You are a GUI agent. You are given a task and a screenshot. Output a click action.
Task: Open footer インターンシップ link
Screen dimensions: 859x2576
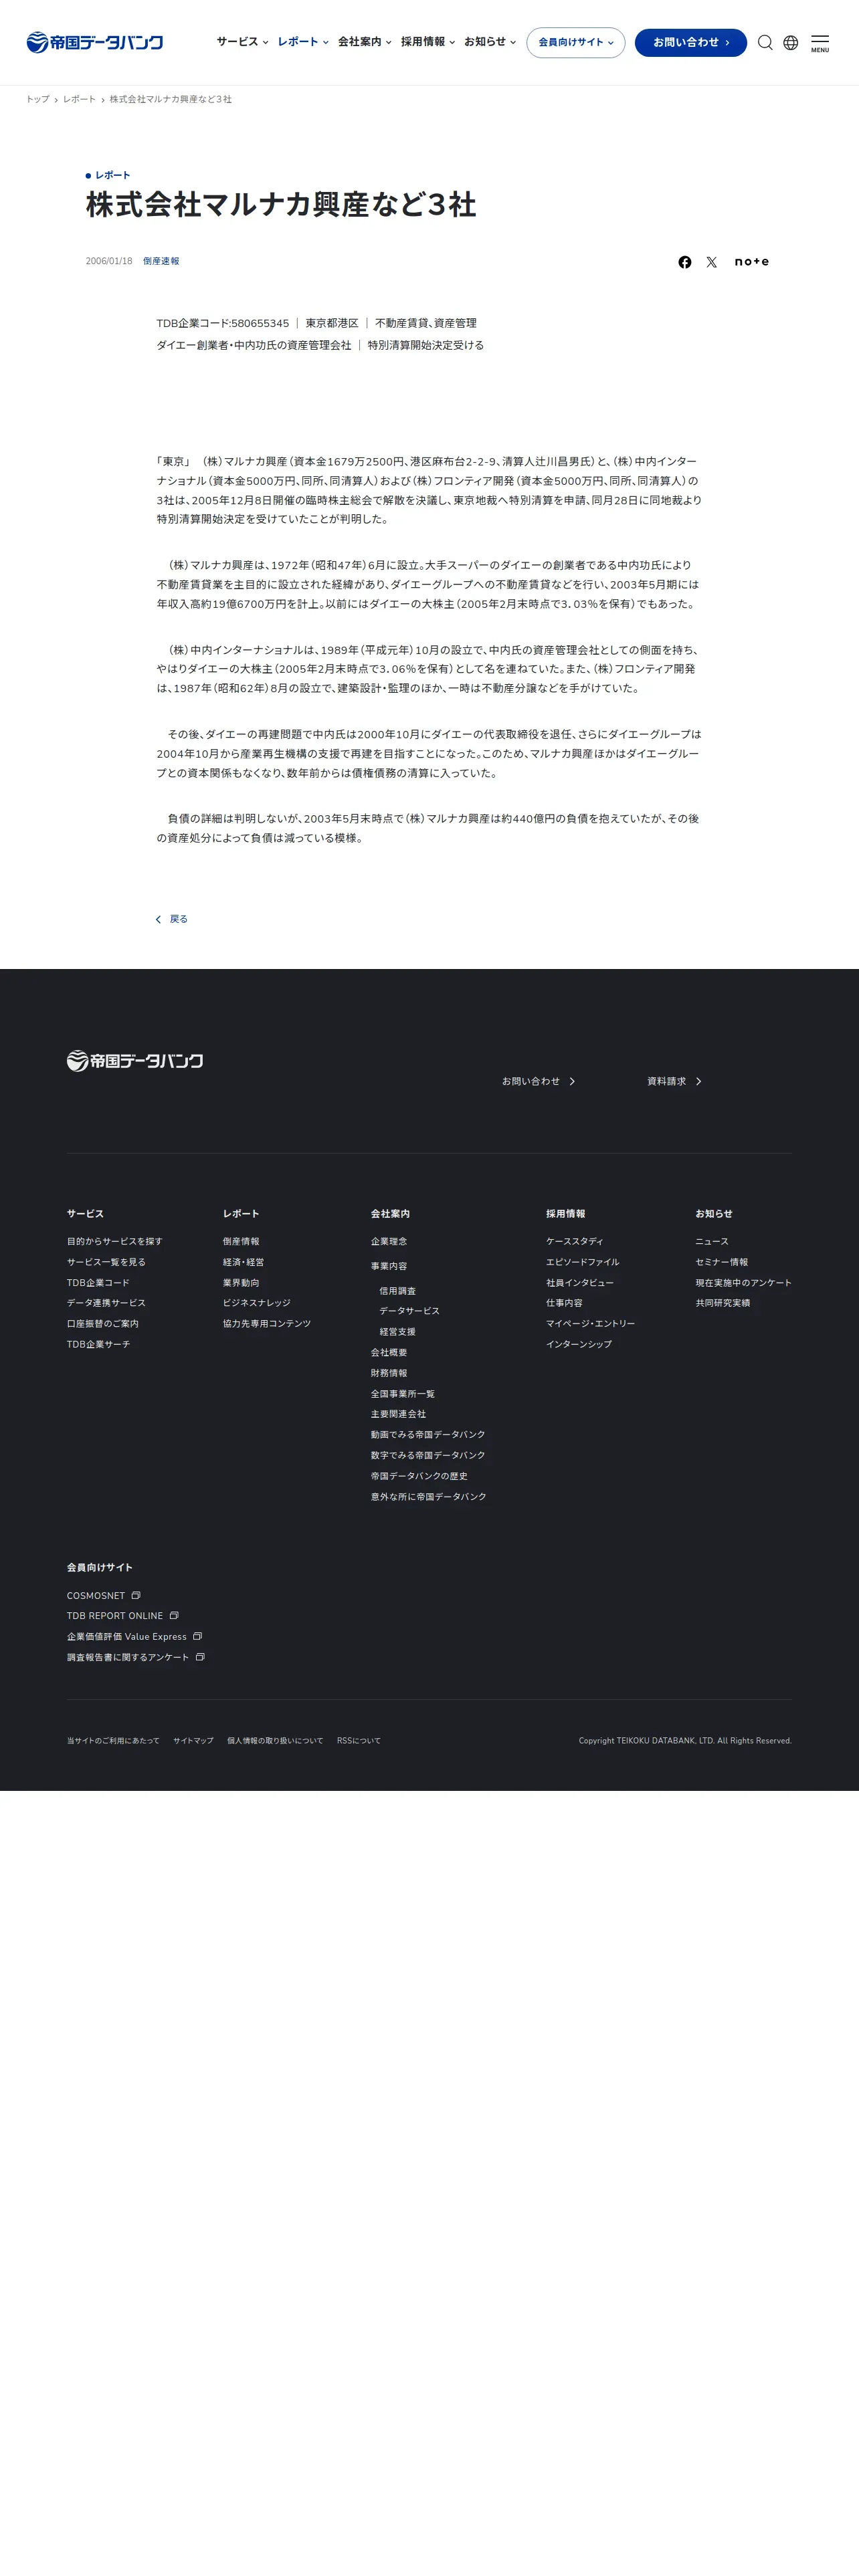(579, 1344)
